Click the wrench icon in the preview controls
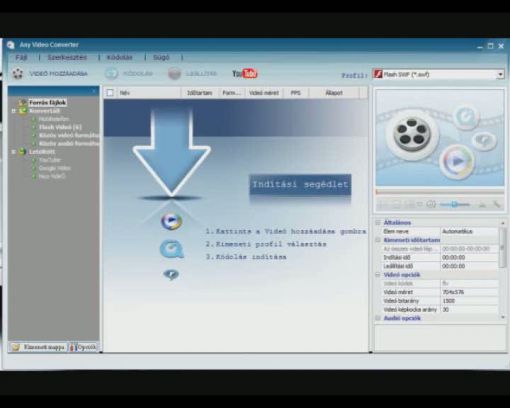The height and width of the screenshot is (408, 510). click(x=497, y=204)
